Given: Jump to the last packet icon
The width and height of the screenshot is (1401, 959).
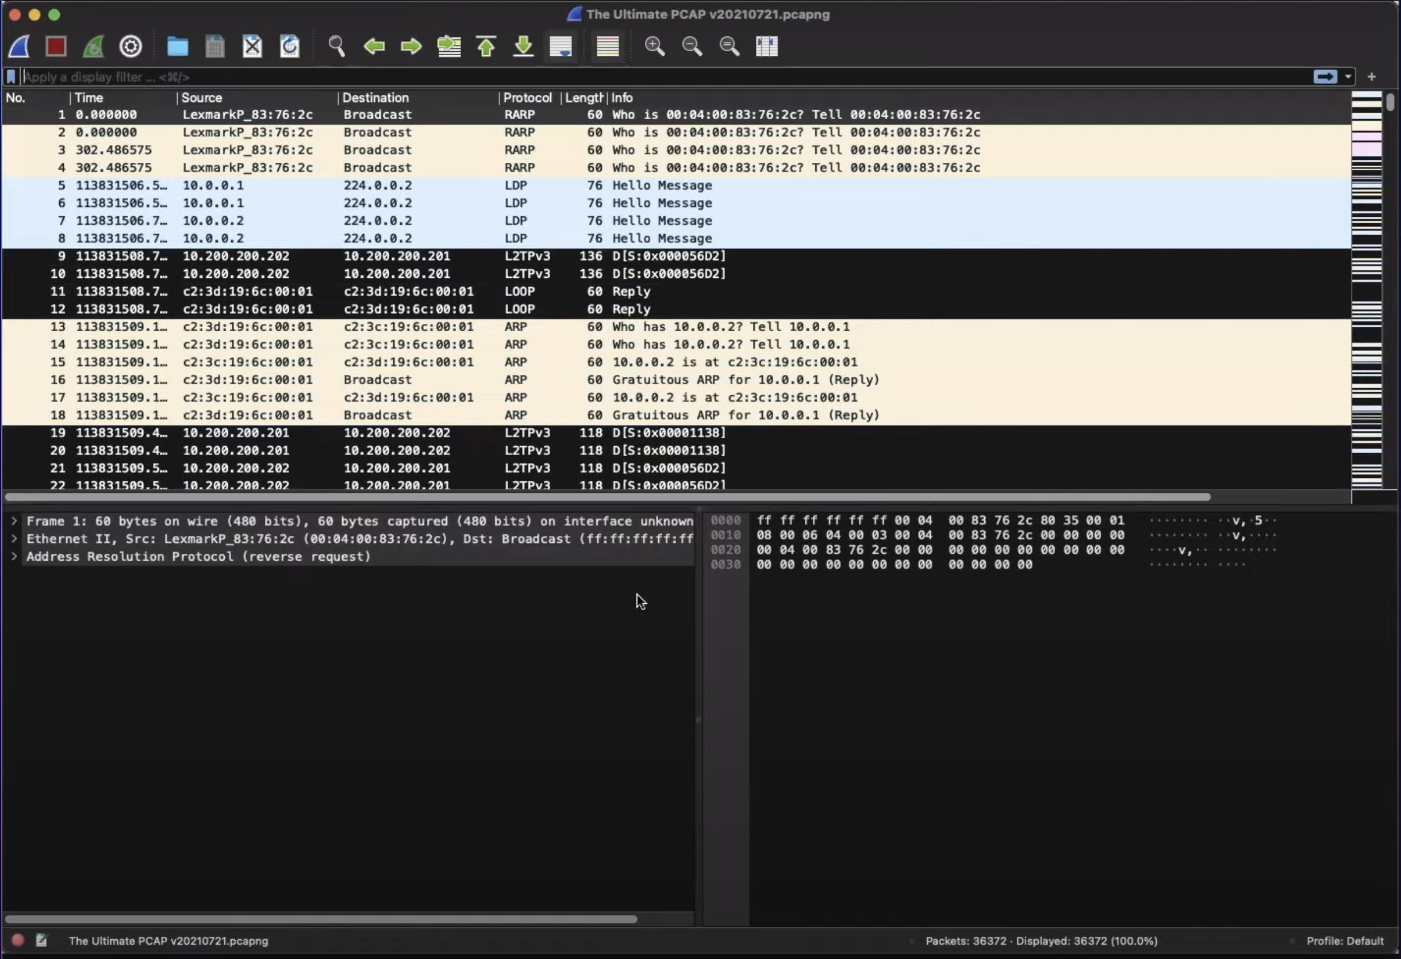Looking at the screenshot, I should pyautogui.click(x=523, y=46).
